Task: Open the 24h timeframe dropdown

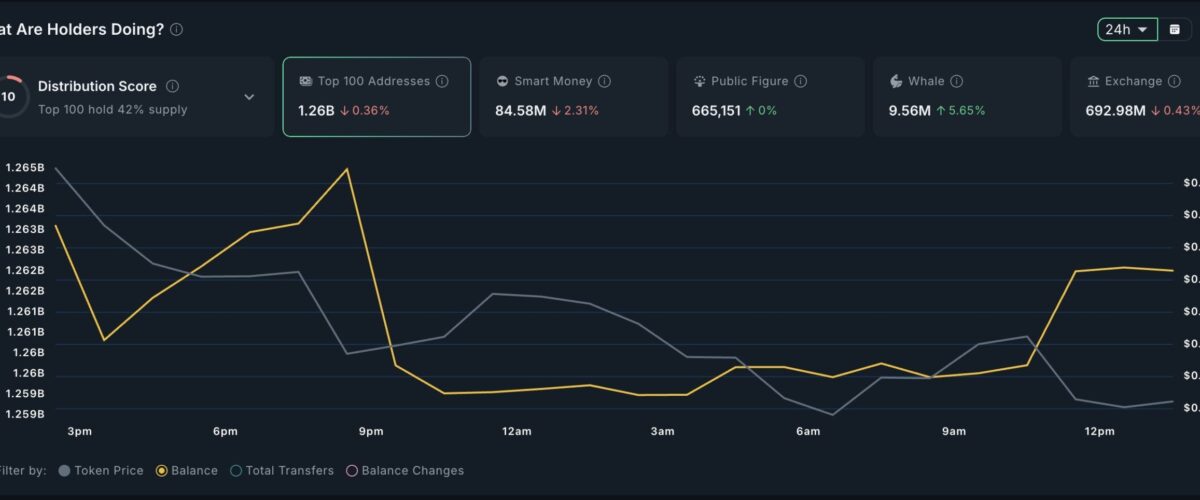Action: (x=1127, y=30)
